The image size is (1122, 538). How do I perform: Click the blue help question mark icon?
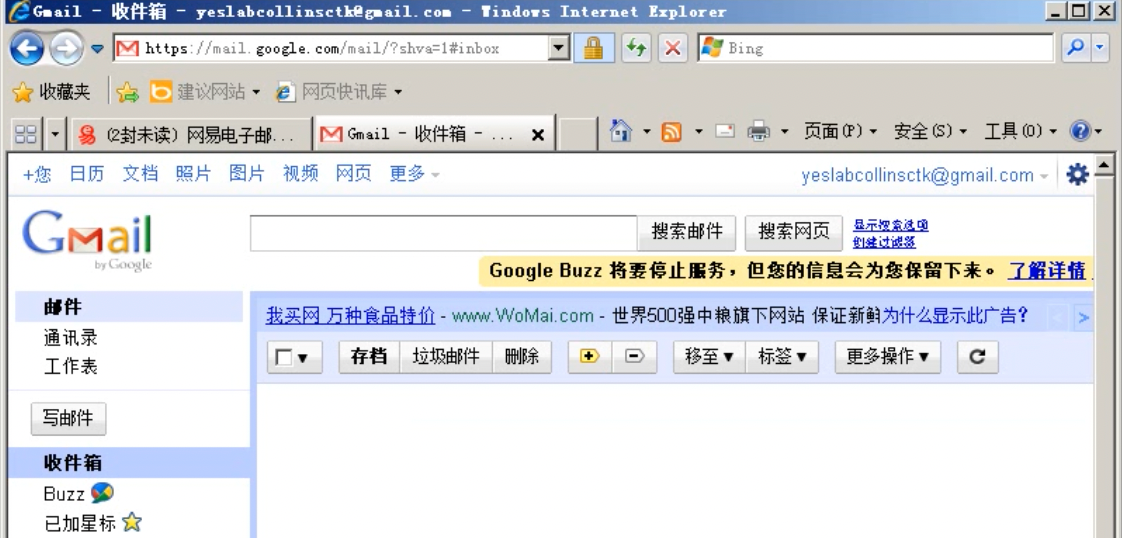(x=1079, y=131)
